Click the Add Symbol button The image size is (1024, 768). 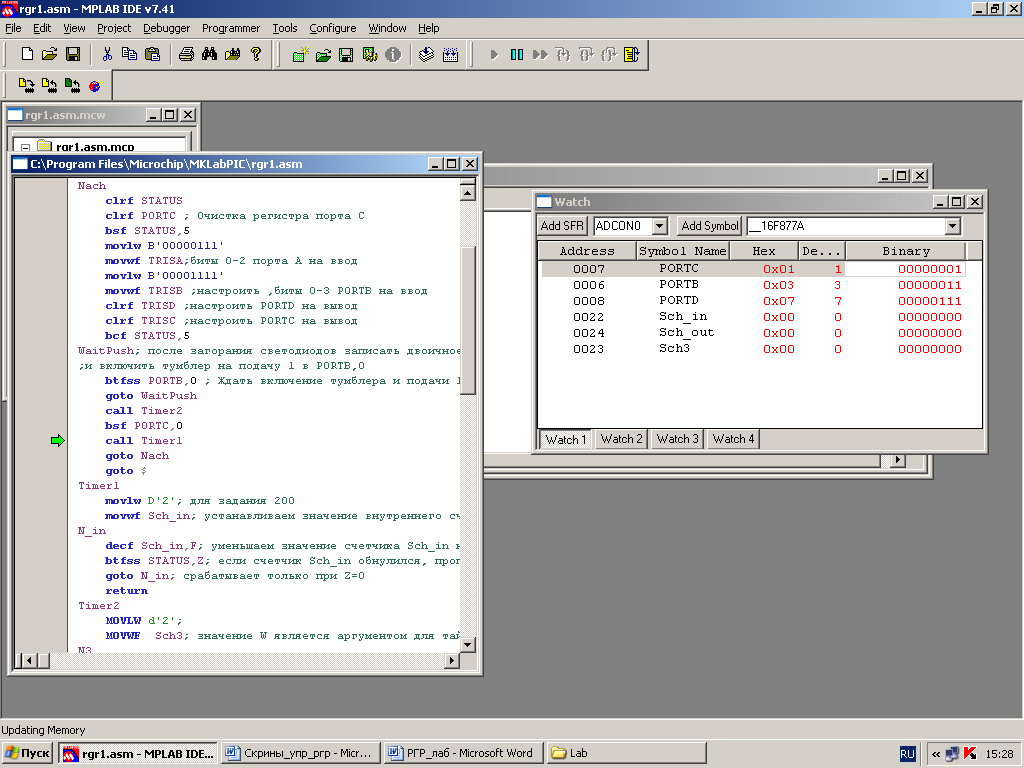coord(709,226)
